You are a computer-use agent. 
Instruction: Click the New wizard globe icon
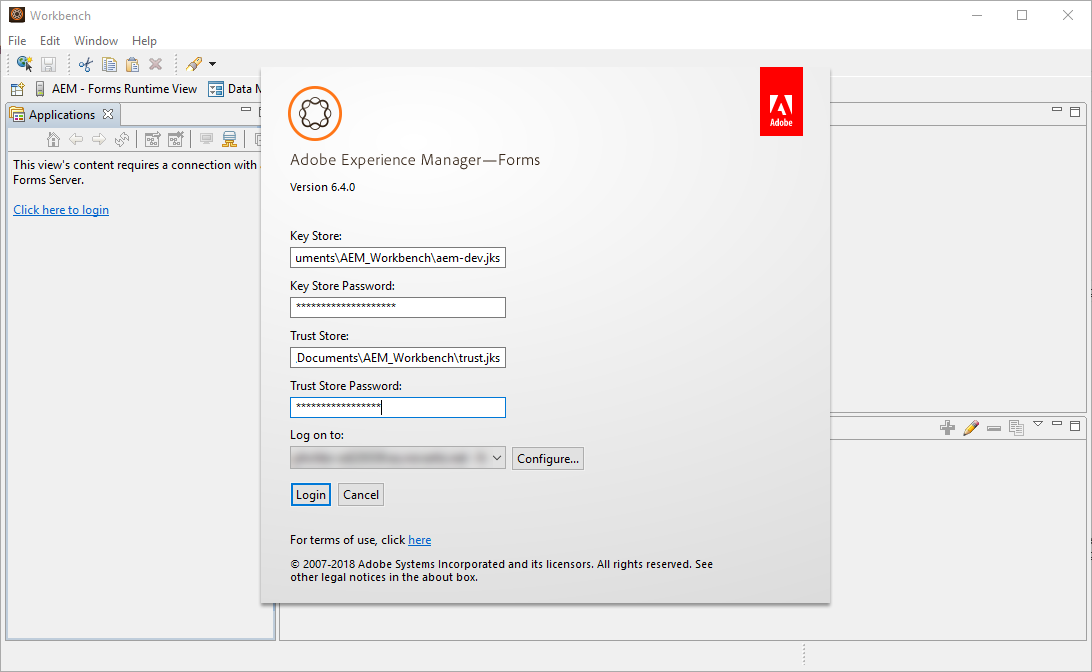24,64
